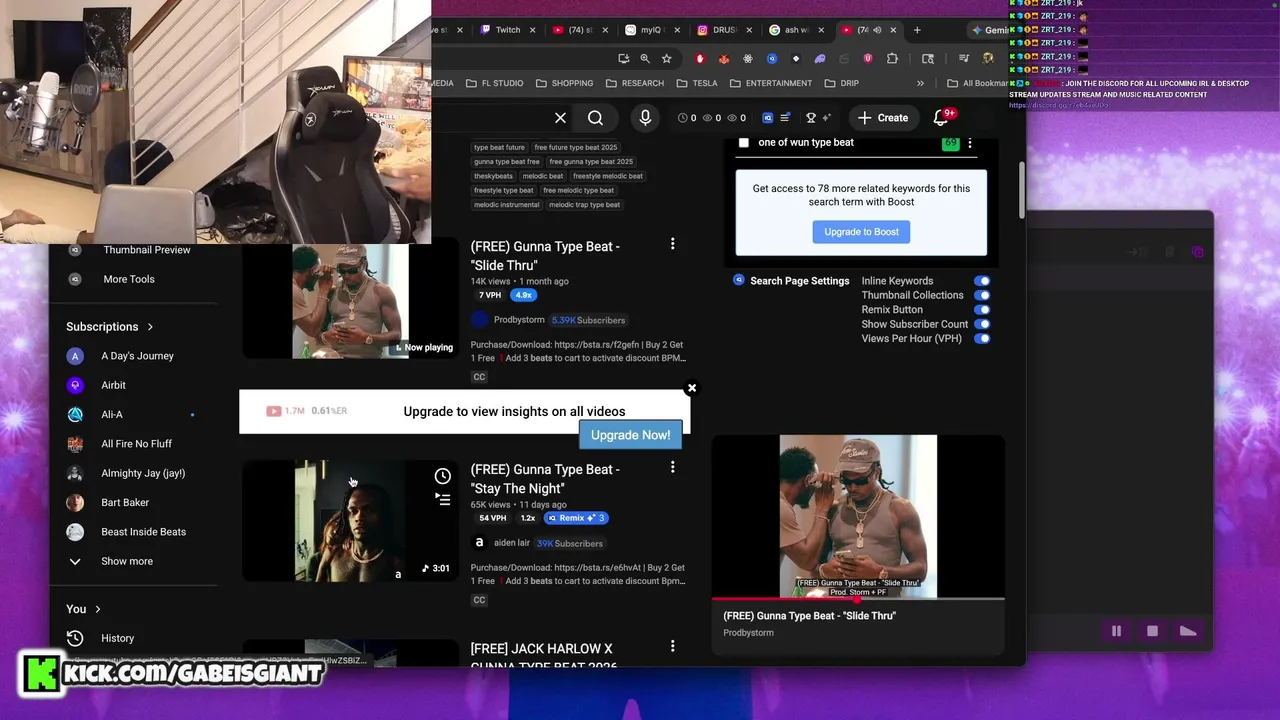This screenshot has width=1280, height=720.
Task: Open the mini player Slide Thru preview
Action: (858, 516)
